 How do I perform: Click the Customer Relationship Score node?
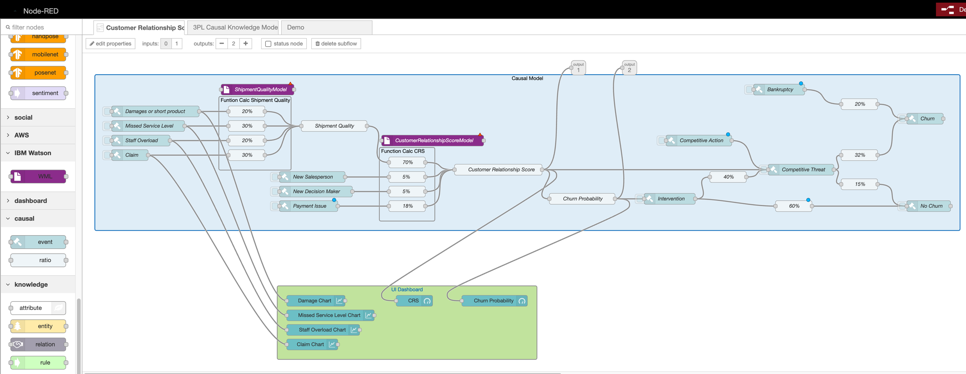pyautogui.click(x=499, y=169)
